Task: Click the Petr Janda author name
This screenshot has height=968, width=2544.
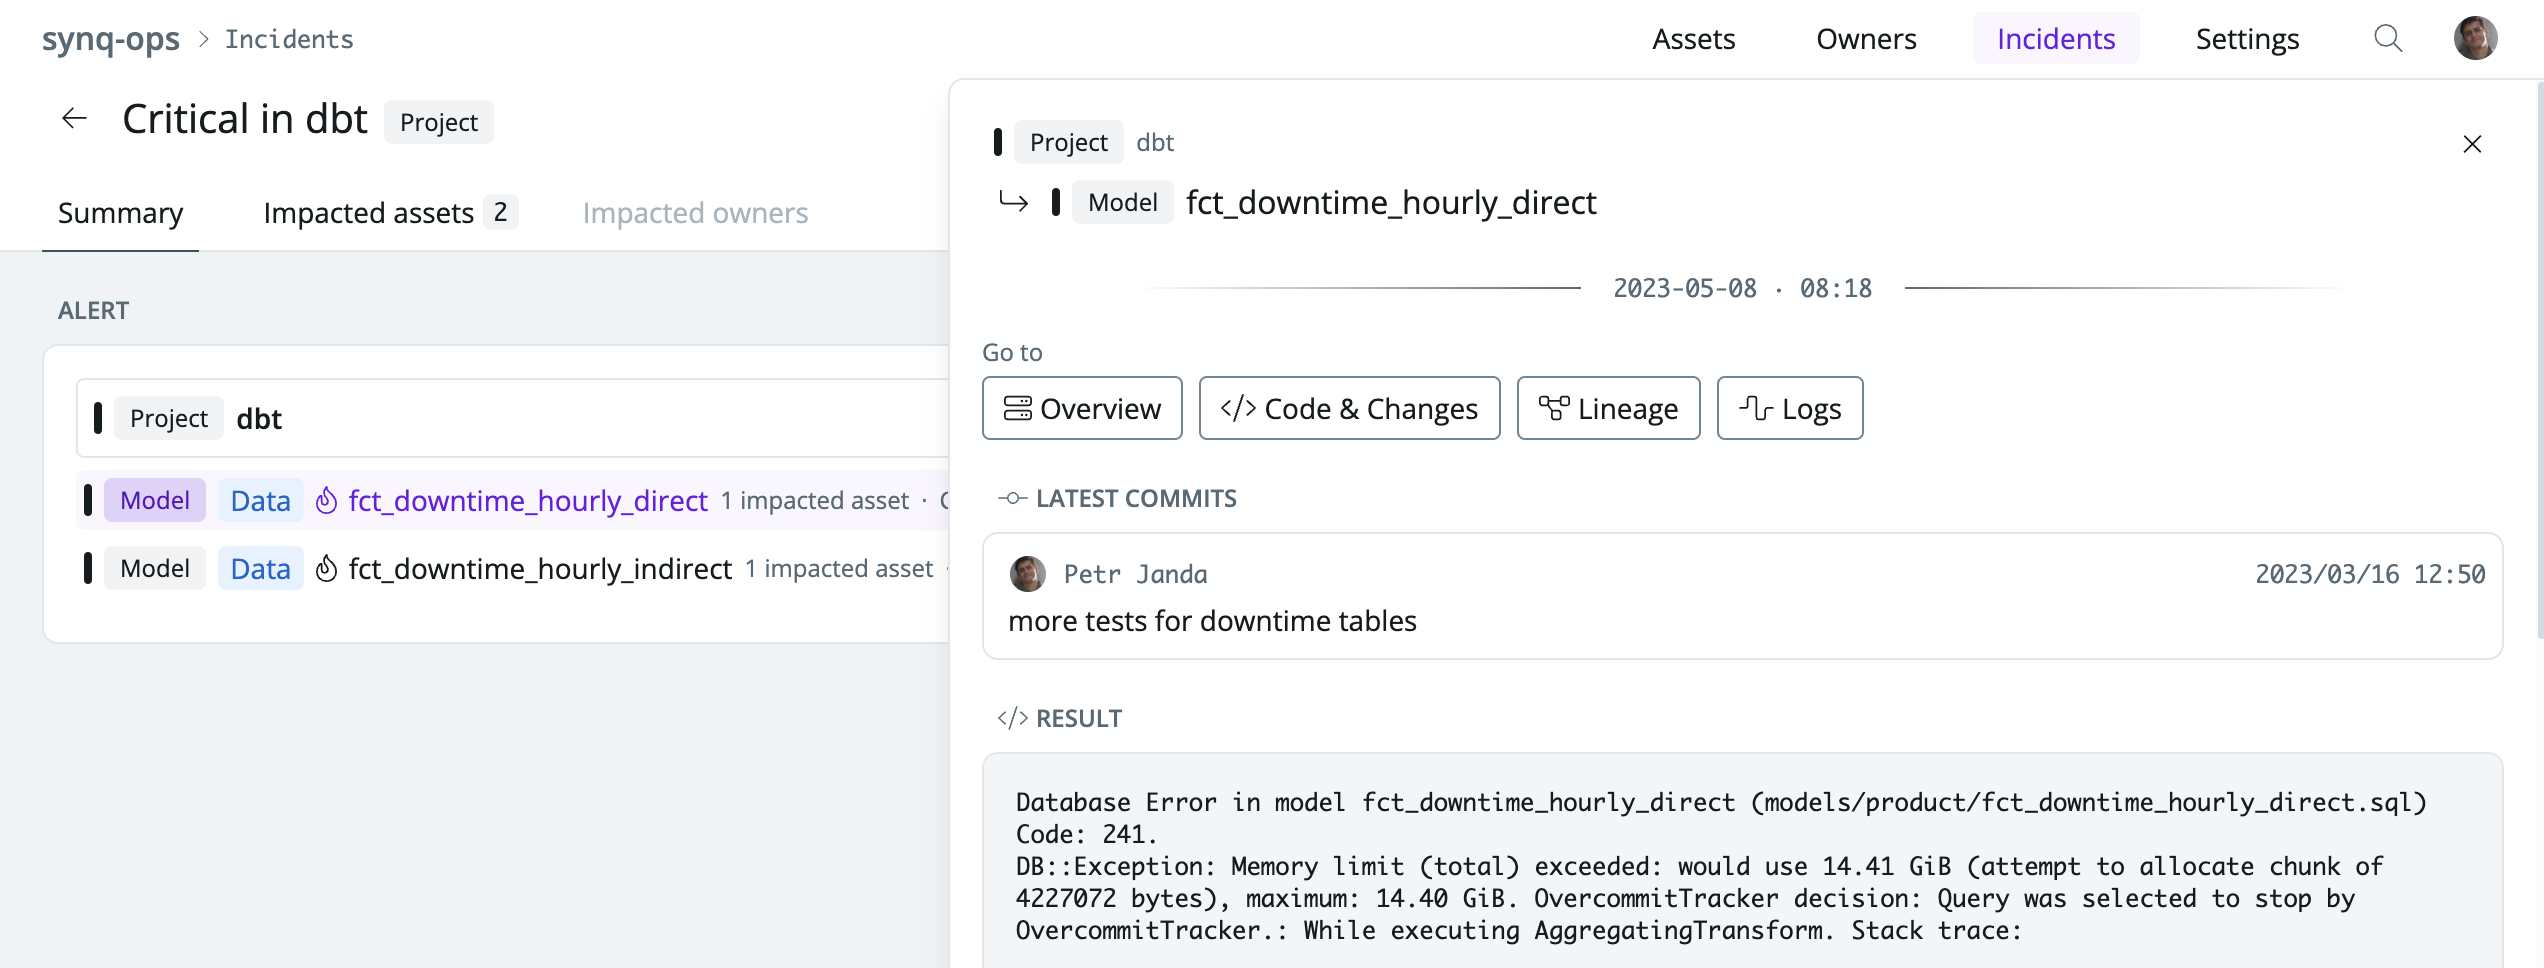Action: point(1135,574)
